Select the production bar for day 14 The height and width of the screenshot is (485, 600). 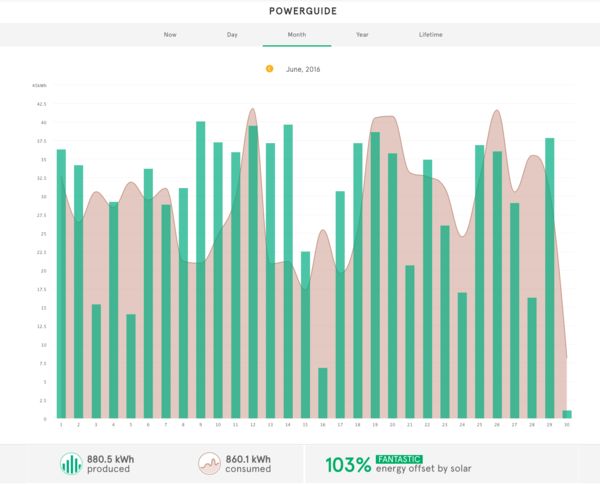288,271
